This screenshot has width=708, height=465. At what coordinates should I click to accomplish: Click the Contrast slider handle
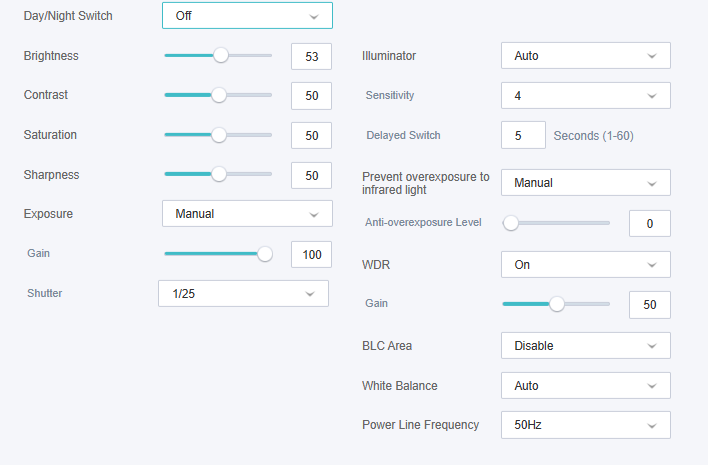coord(218,95)
